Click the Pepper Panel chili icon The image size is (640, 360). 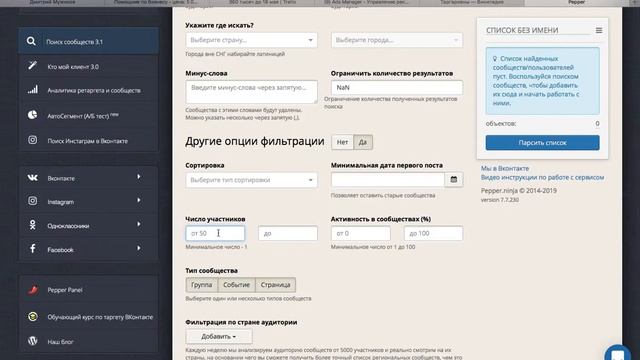coord(33,290)
